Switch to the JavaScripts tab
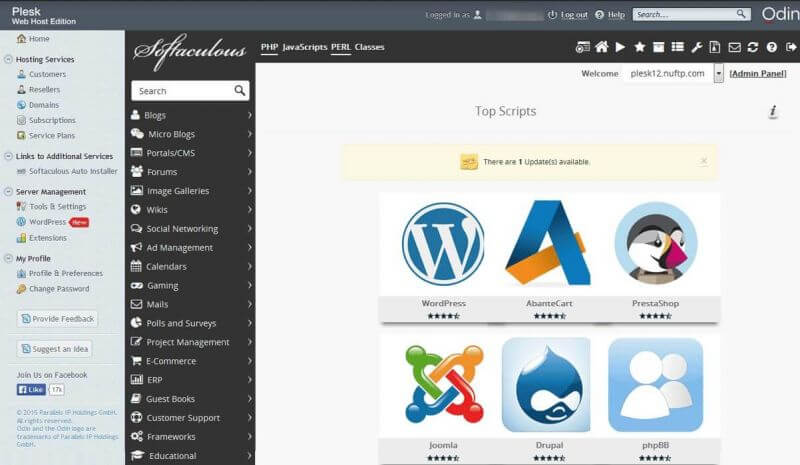The image size is (800, 465). pyautogui.click(x=304, y=47)
